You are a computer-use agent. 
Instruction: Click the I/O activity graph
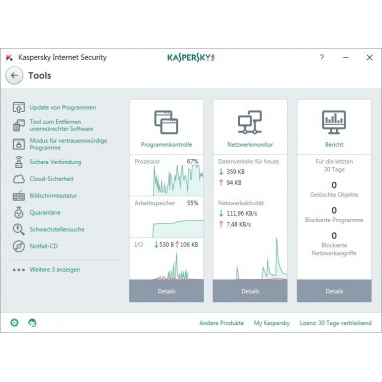click(178, 266)
